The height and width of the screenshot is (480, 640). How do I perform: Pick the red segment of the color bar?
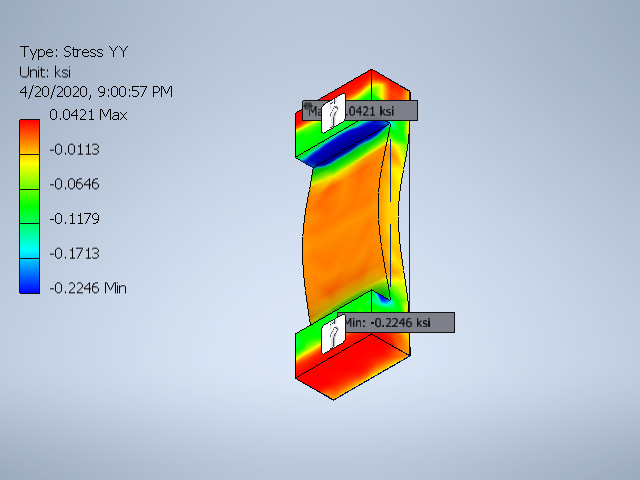click(30, 128)
